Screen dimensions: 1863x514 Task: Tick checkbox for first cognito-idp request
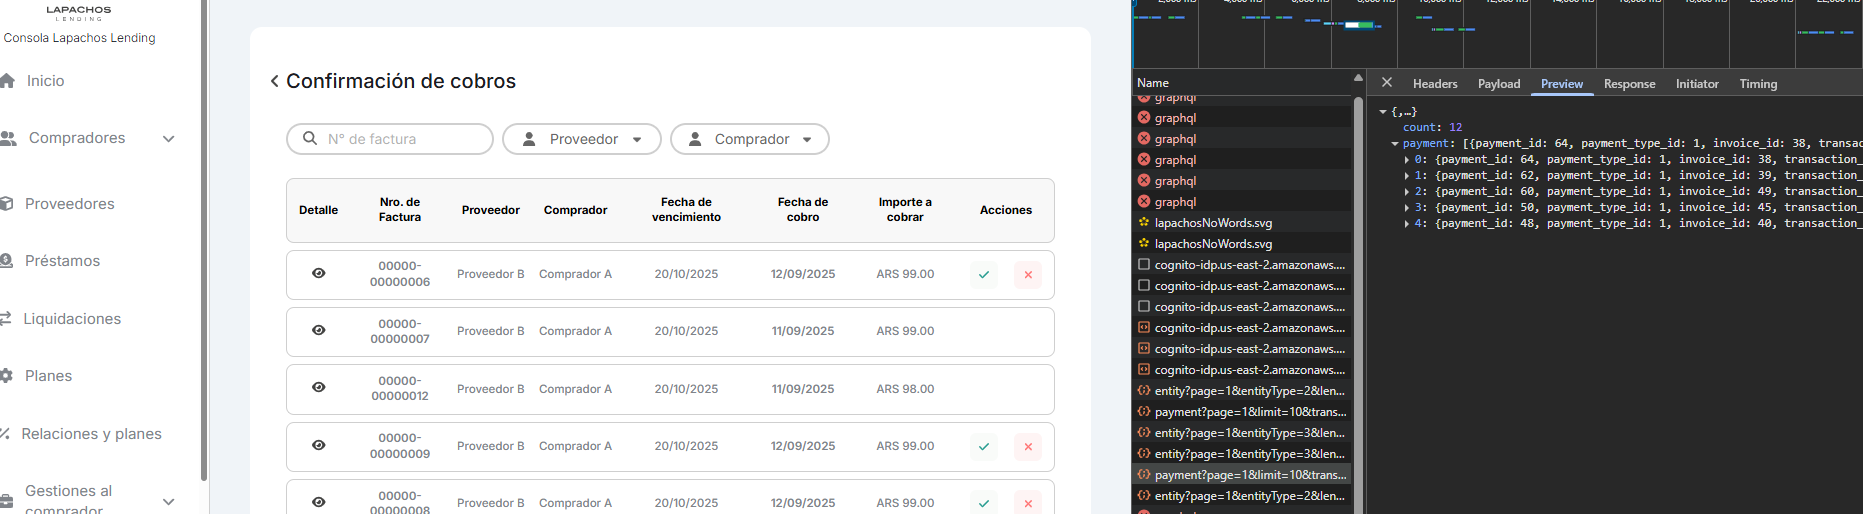(1144, 265)
